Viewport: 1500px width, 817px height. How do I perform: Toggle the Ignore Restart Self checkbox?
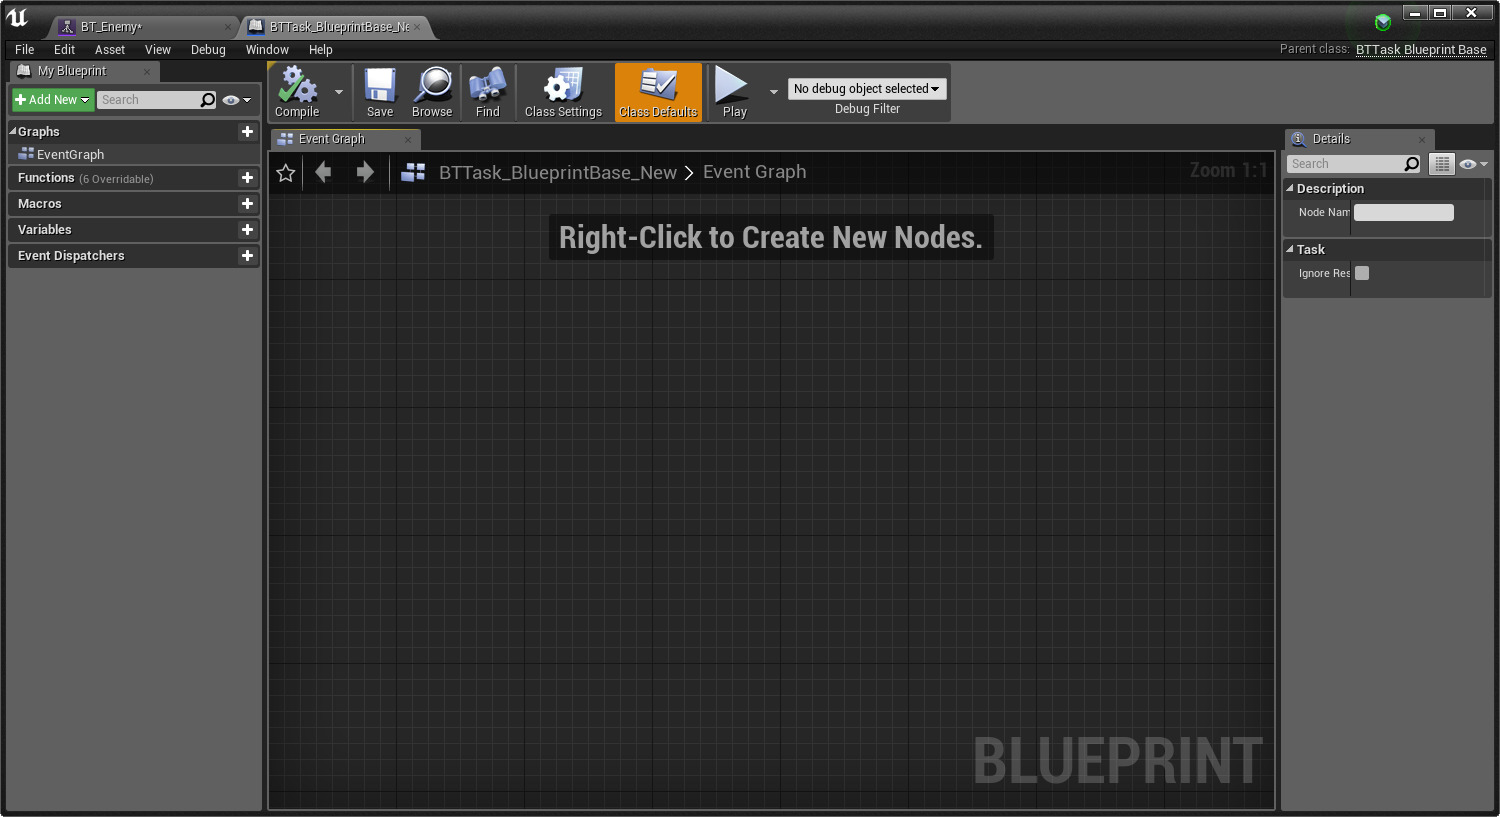[x=1361, y=272]
